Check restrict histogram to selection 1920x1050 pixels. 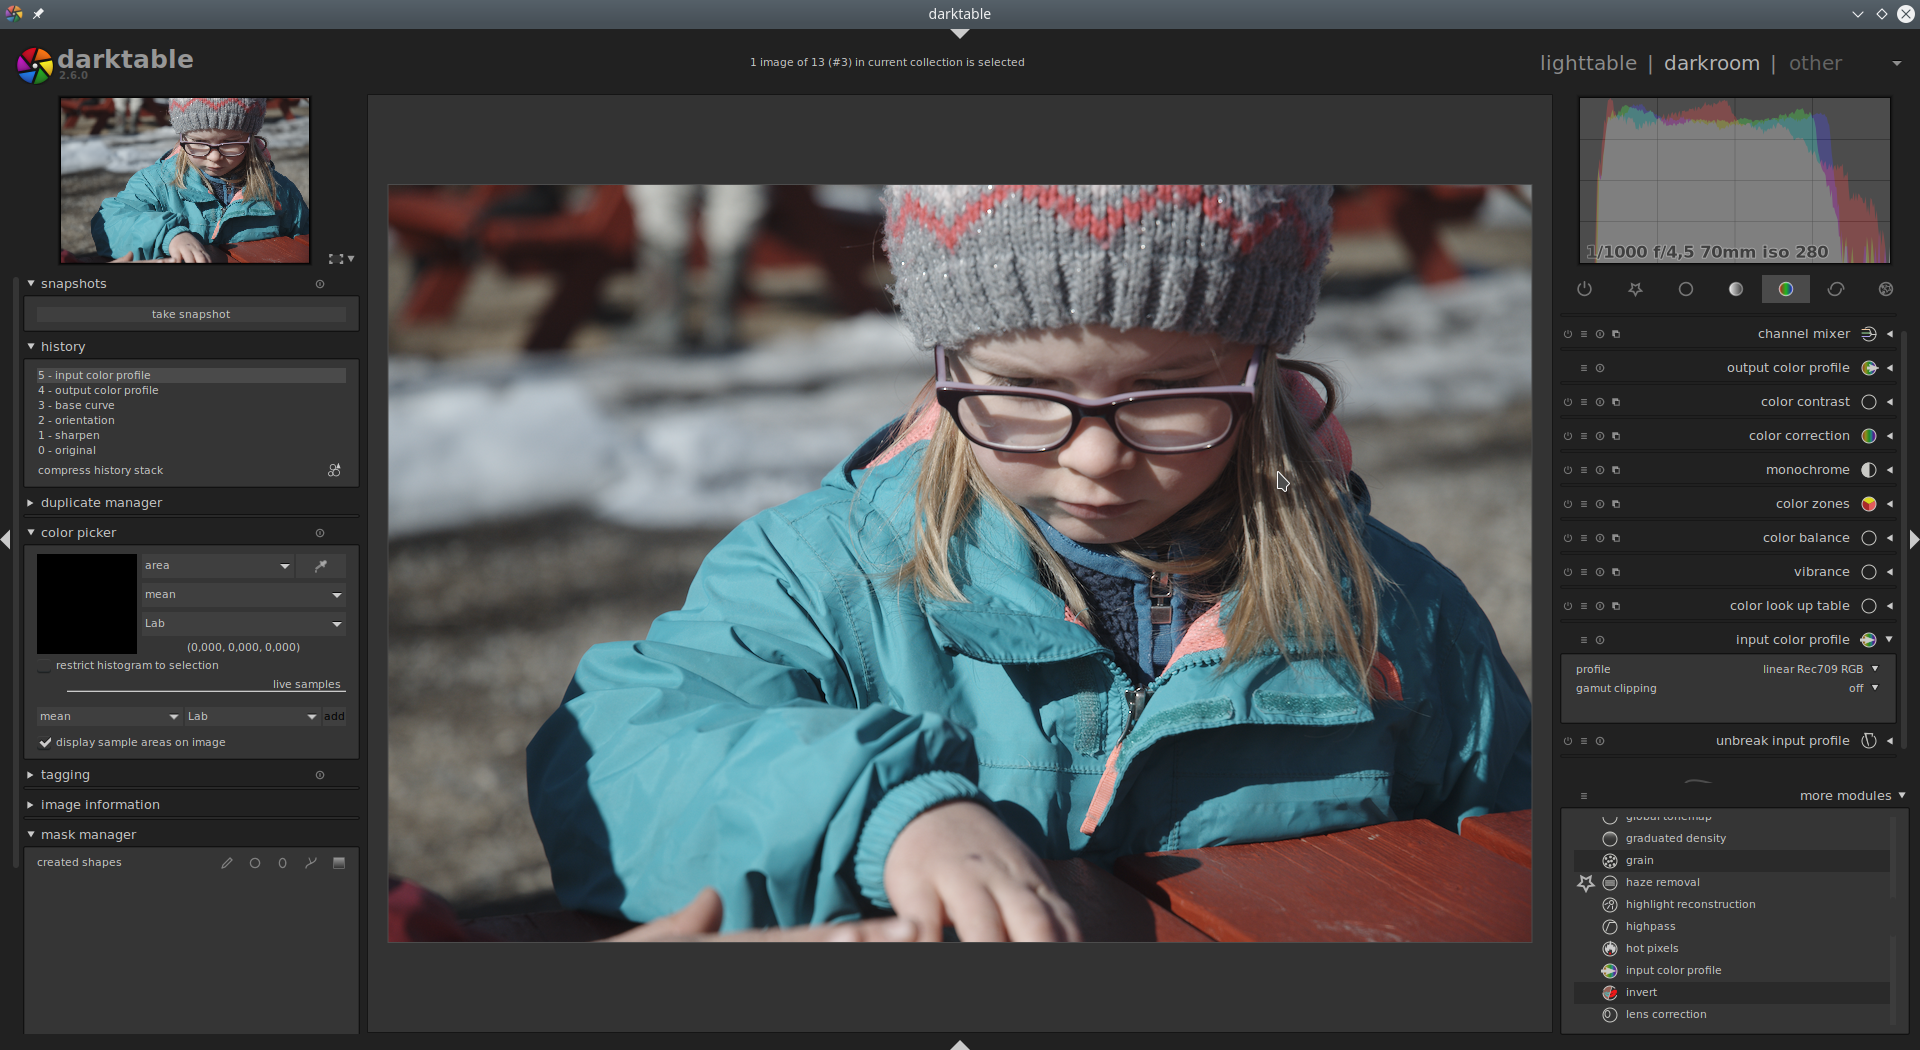point(45,666)
